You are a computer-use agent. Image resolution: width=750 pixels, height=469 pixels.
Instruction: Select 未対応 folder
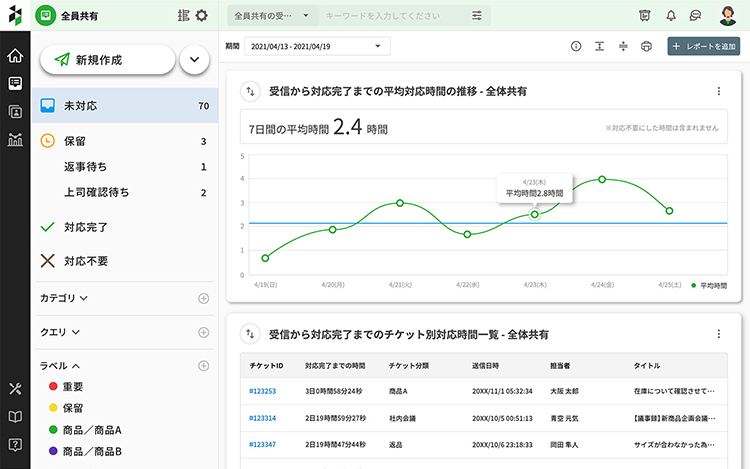125,106
